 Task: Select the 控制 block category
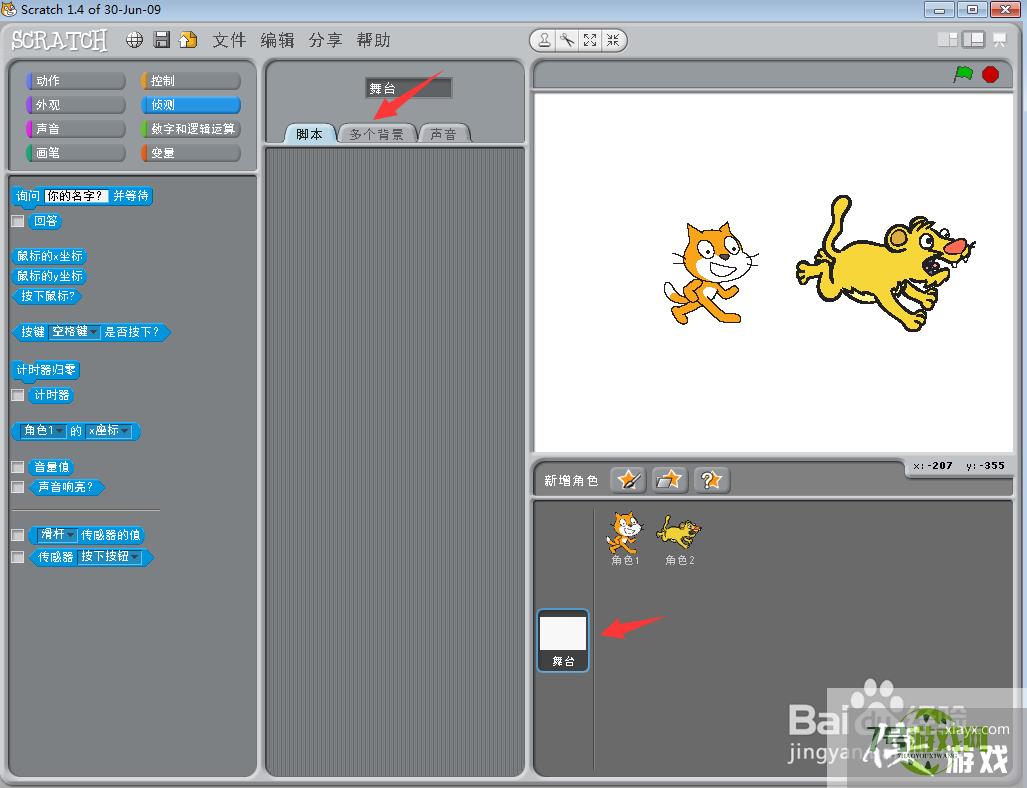click(x=191, y=81)
